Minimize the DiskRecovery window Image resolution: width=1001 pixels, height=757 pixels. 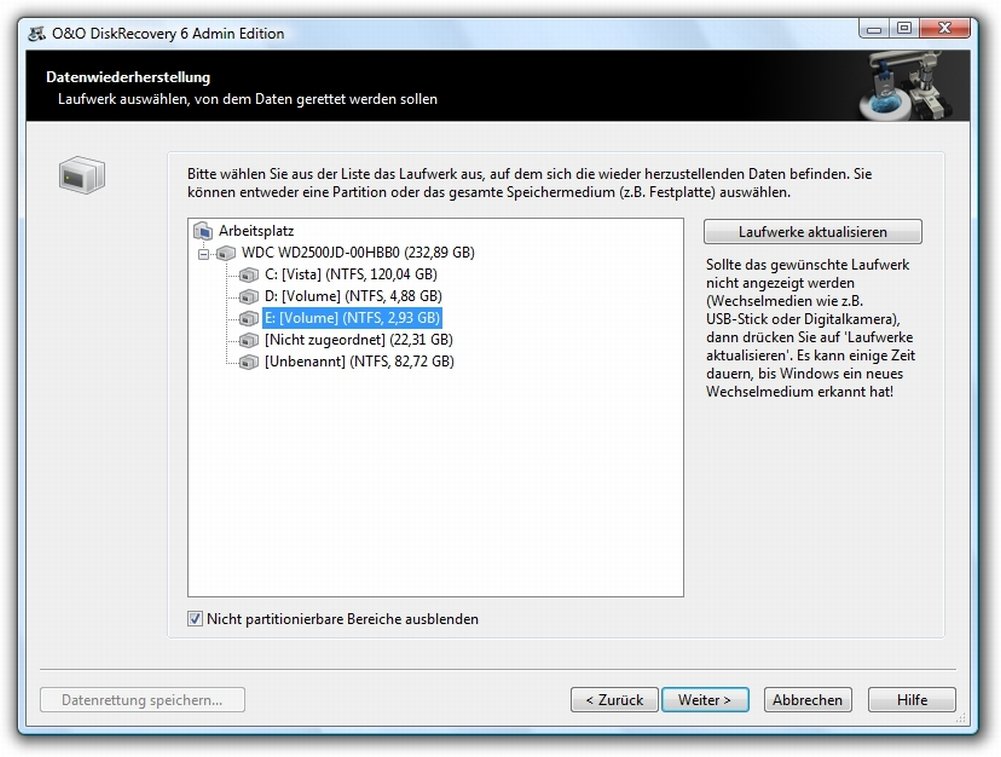click(875, 29)
